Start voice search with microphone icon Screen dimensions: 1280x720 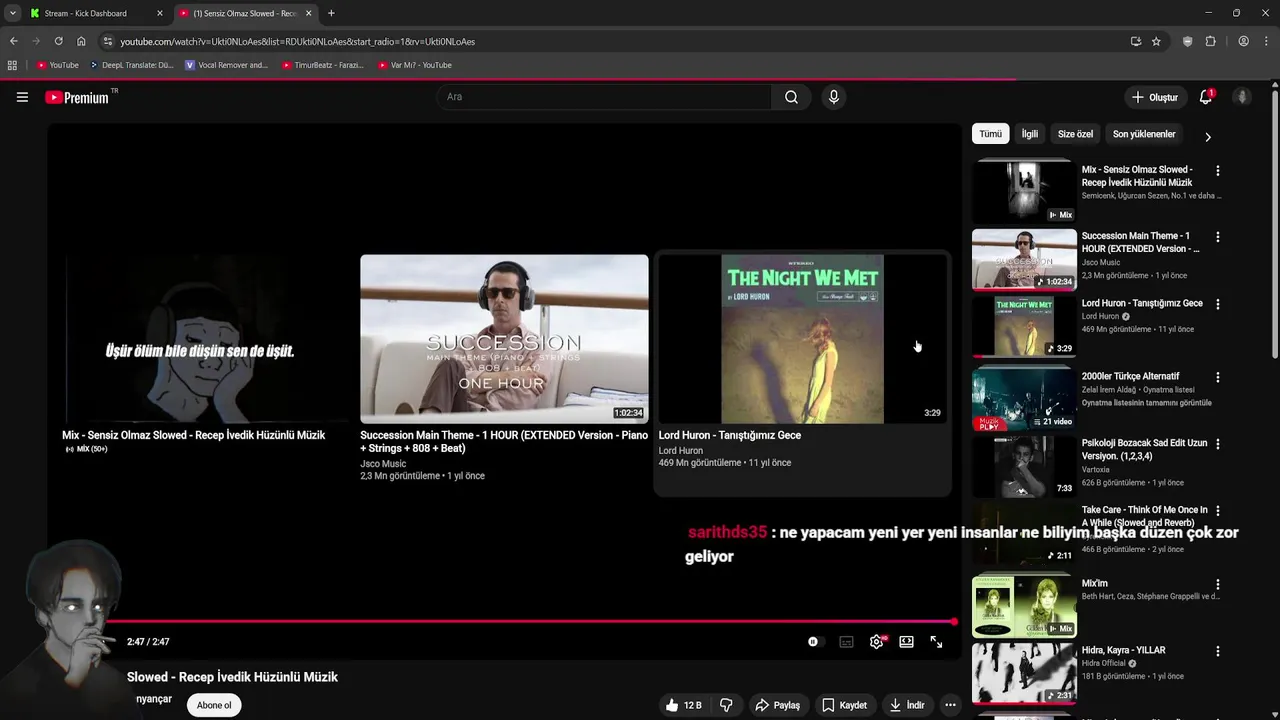tap(833, 97)
